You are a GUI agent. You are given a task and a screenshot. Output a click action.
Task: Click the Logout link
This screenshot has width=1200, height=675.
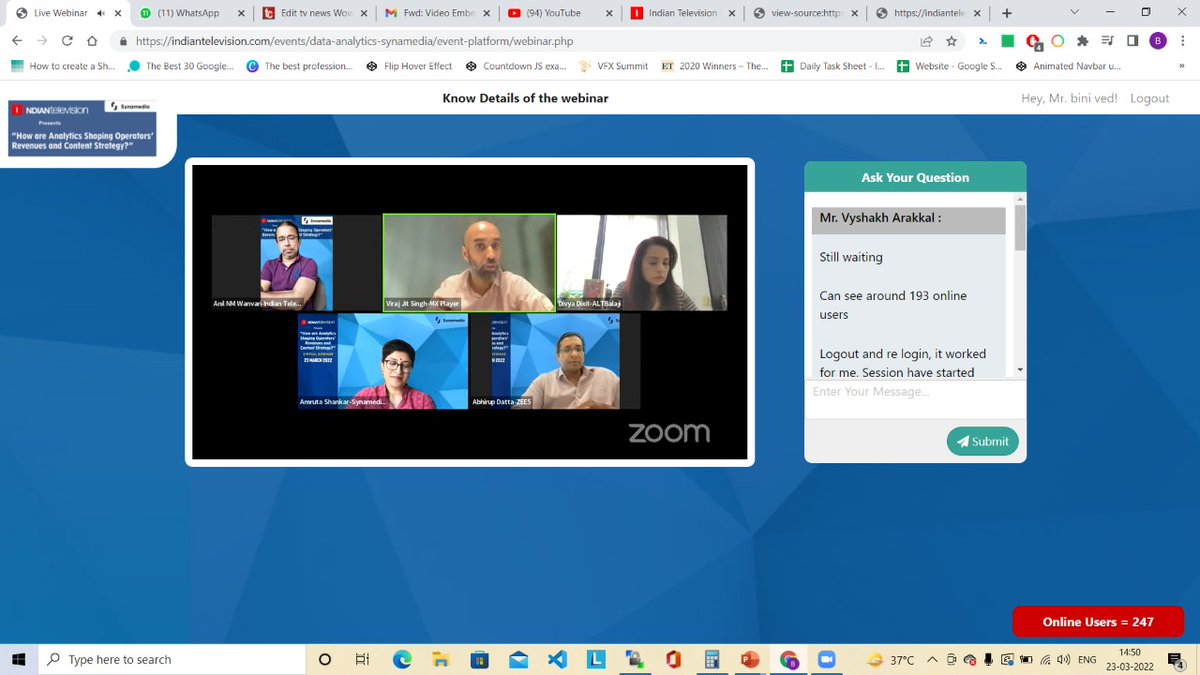[1149, 98]
